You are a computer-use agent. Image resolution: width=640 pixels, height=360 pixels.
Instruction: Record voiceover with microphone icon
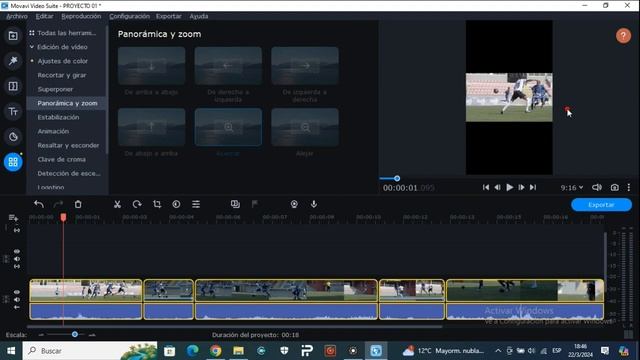(313, 204)
